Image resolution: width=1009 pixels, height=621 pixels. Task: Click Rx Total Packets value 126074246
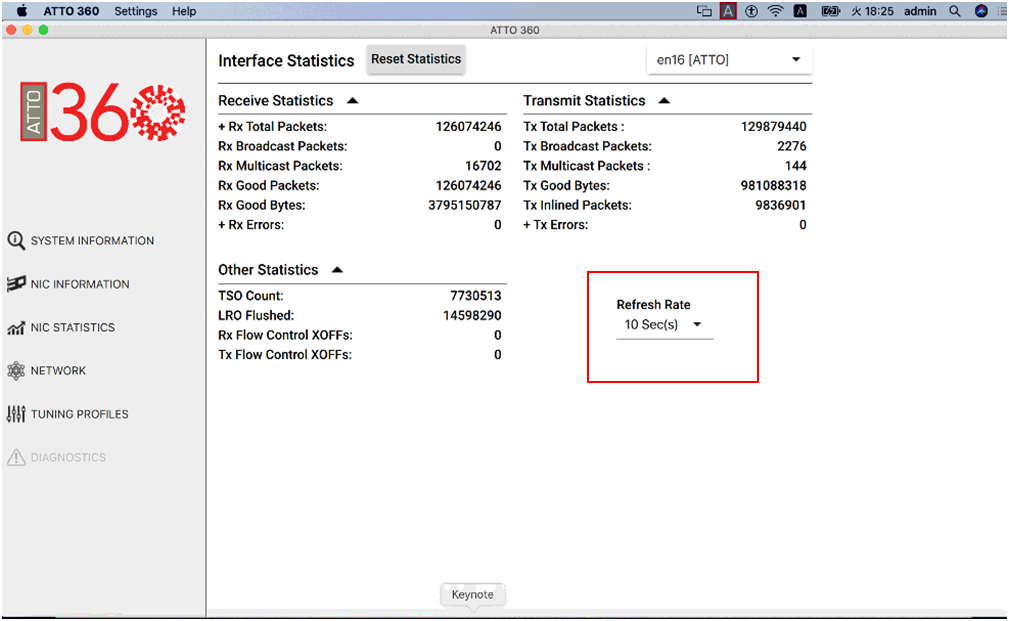tap(468, 127)
